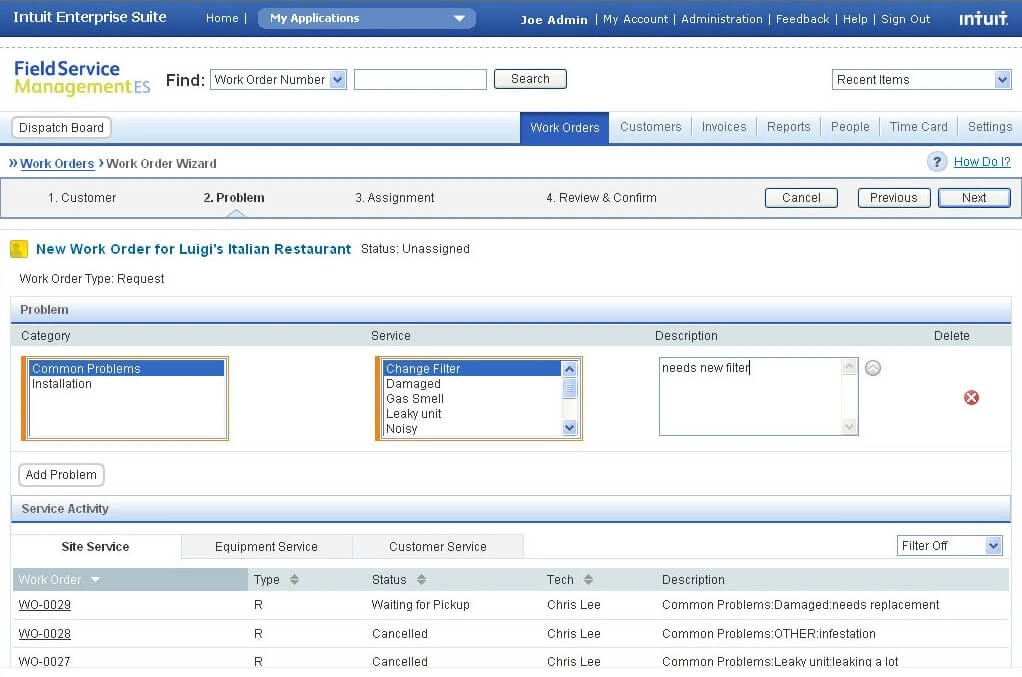This screenshot has height=677, width=1022.
Task: Go to wizard step 4. Review & Confirm
Action: pos(601,198)
